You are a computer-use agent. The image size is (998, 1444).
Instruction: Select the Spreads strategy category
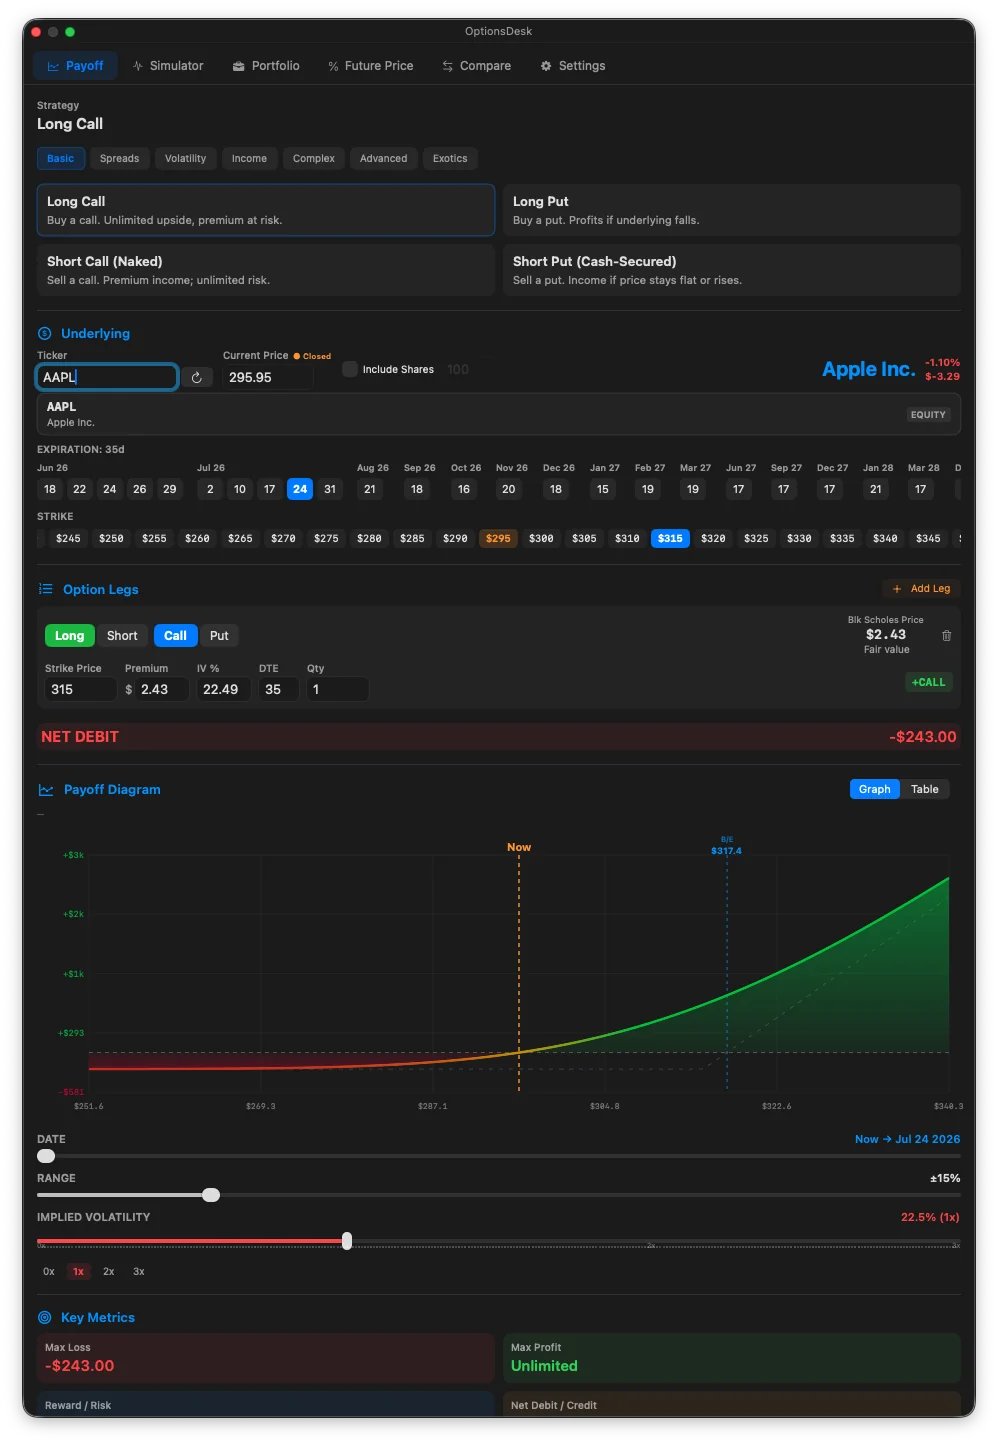(120, 159)
